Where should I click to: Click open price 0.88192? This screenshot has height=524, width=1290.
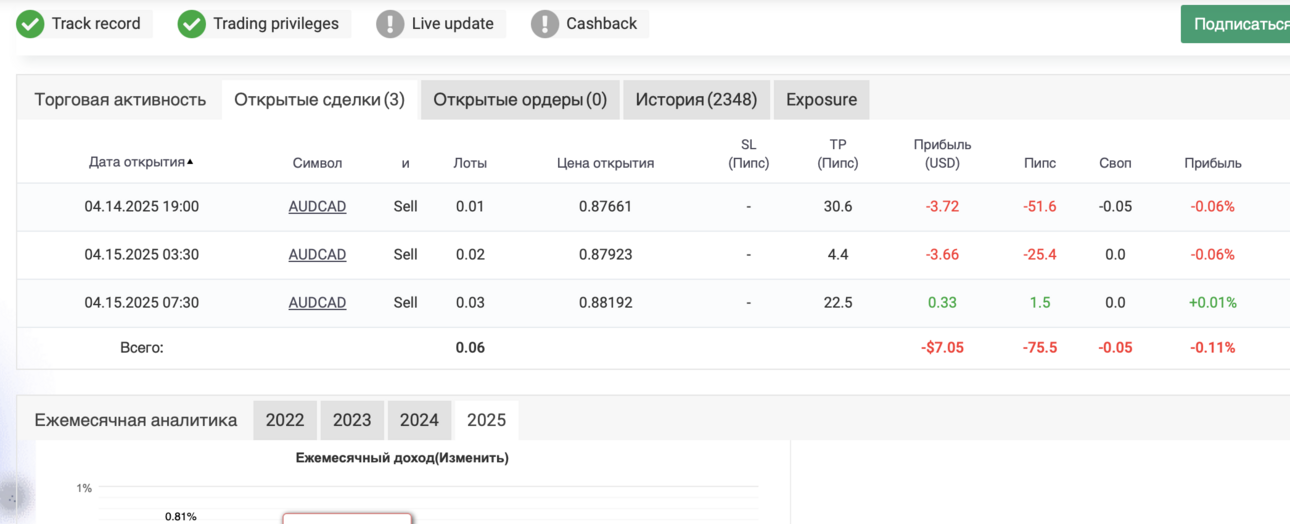tap(605, 303)
